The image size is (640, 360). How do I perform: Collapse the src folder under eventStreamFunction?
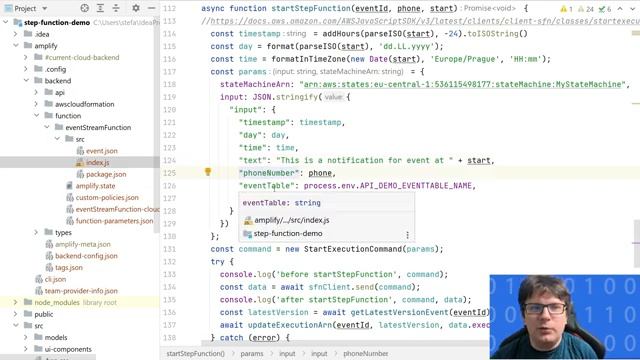coord(57,139)
